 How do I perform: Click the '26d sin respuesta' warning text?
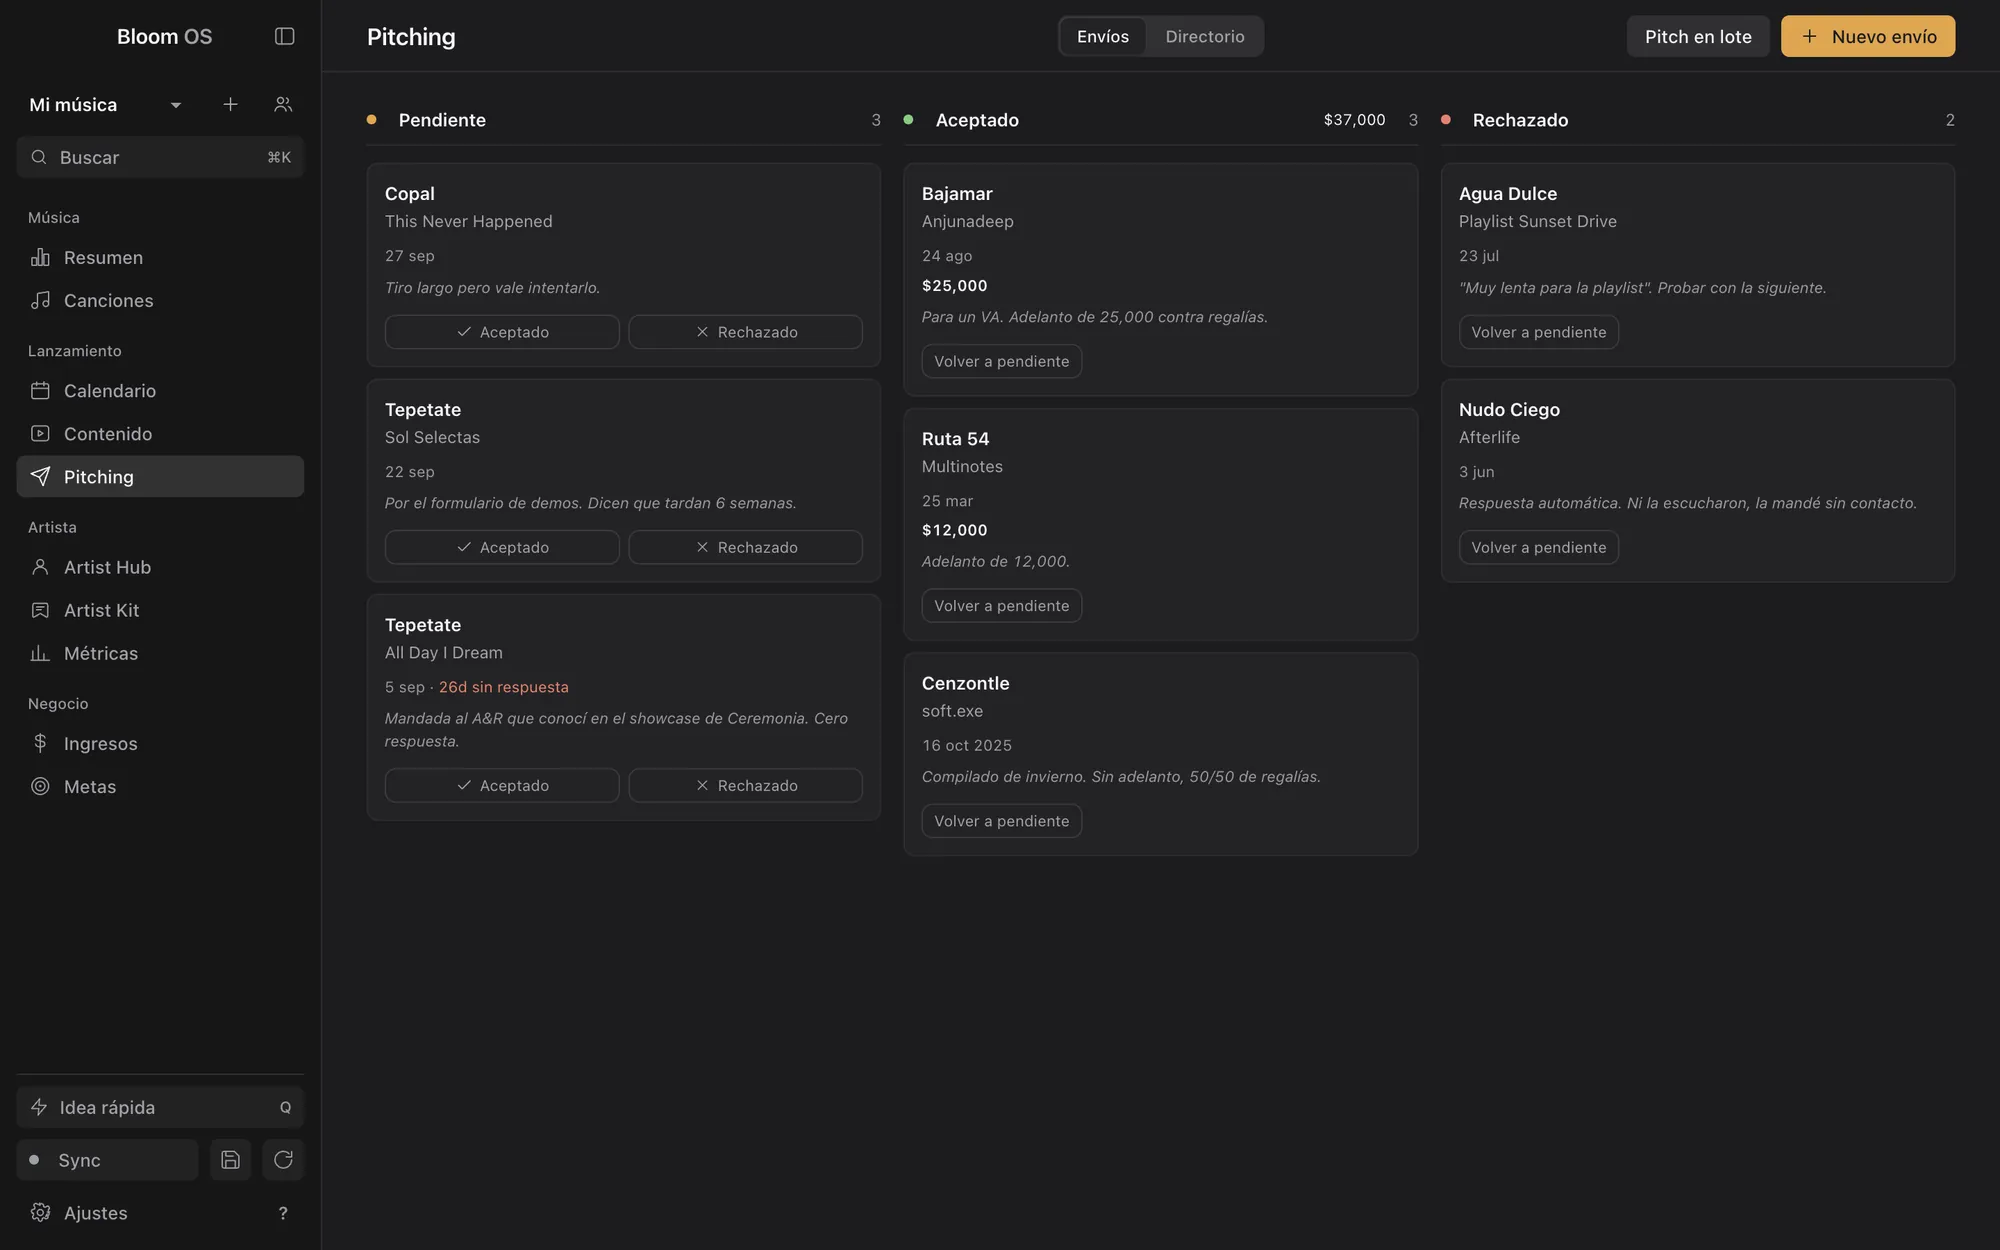point(503,687)
